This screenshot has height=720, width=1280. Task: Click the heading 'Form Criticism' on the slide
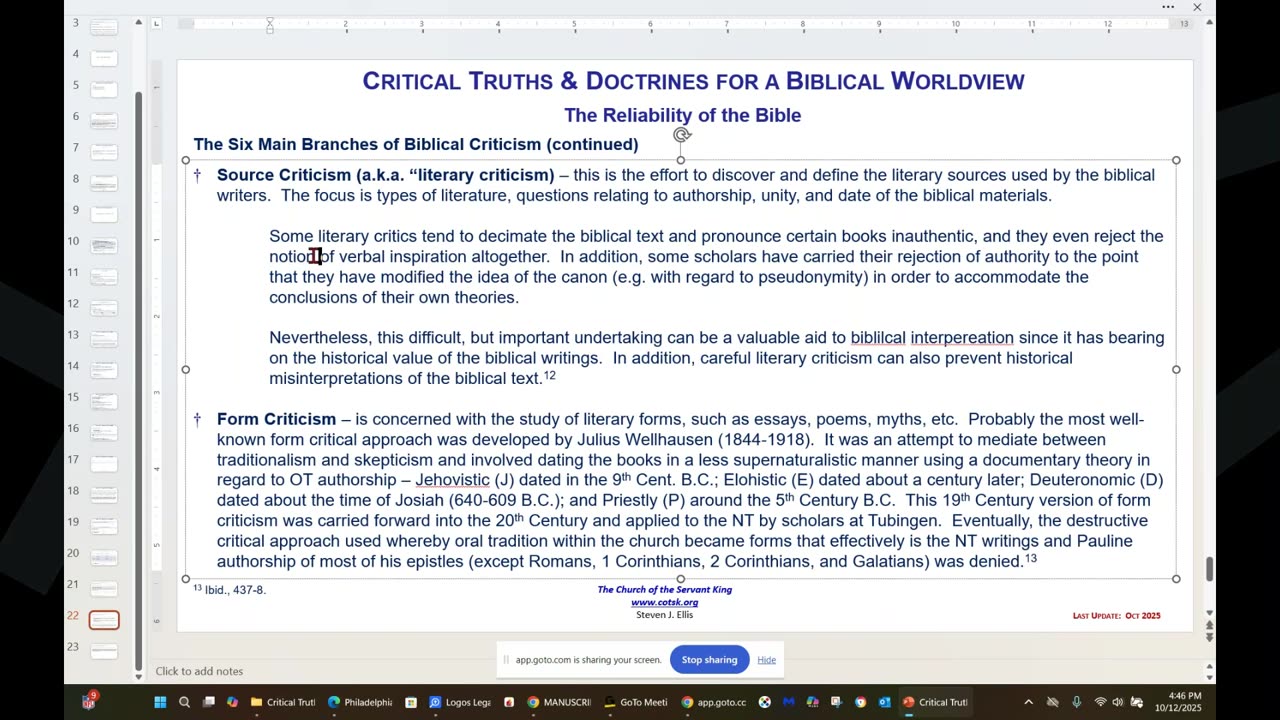(x=276, y=419)
